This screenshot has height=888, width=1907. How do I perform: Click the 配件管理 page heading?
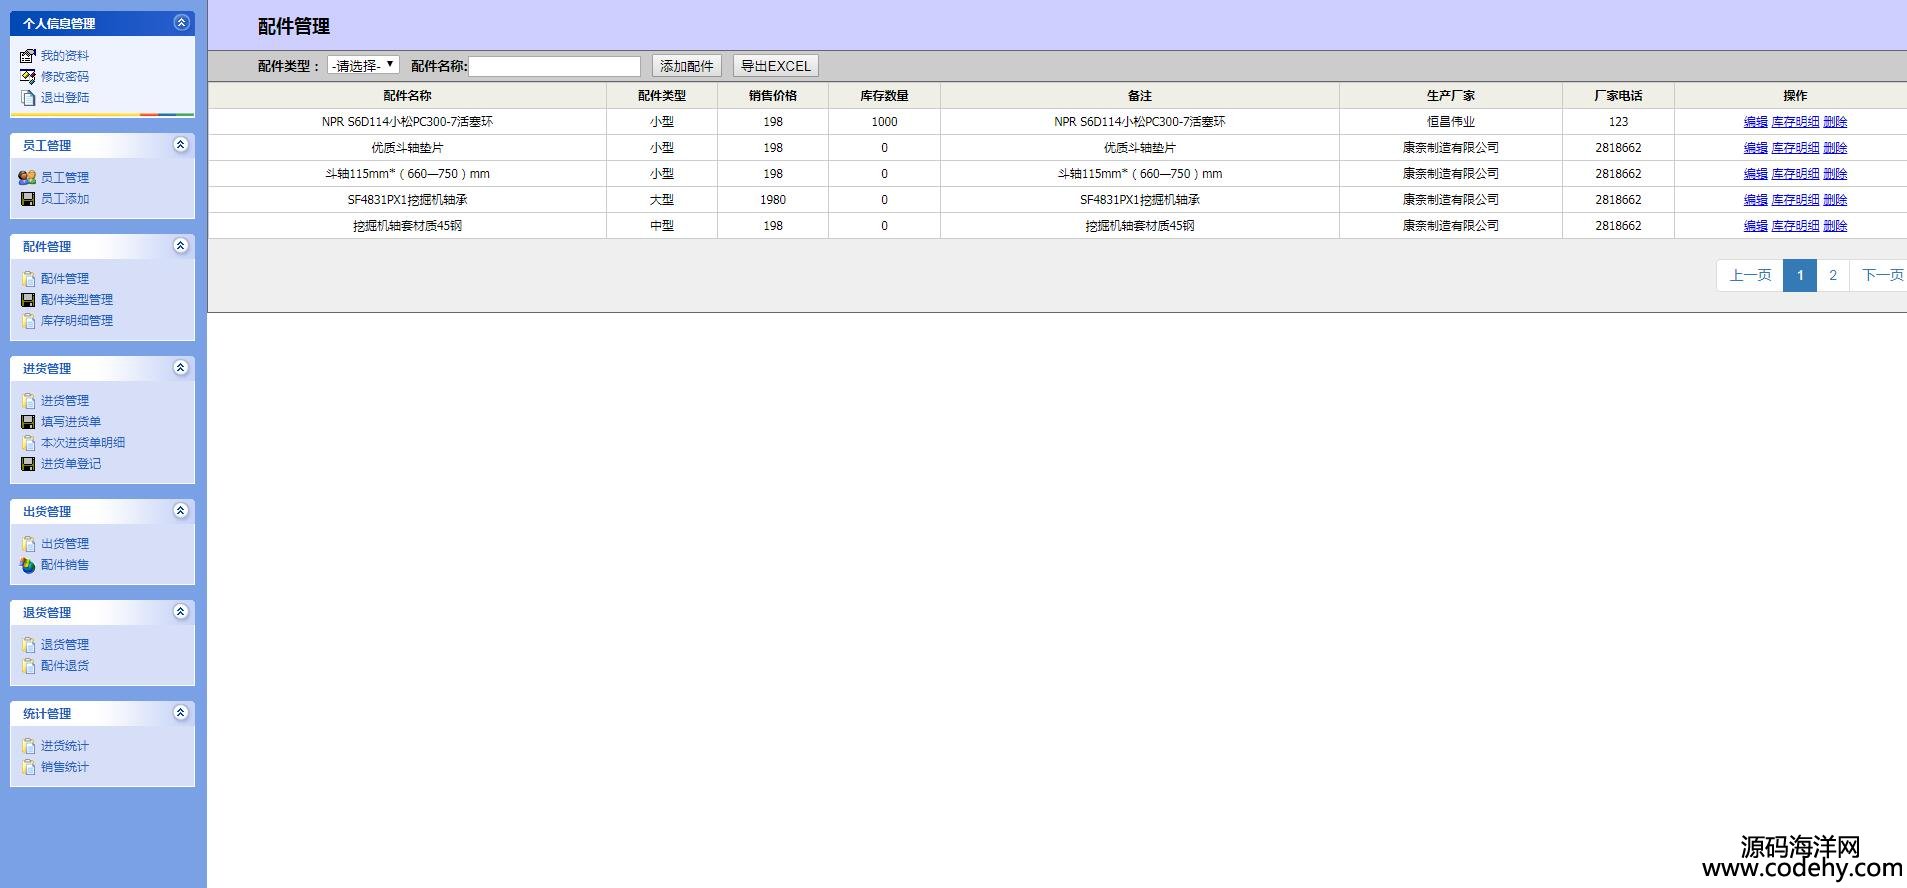pyautogui.click(x=294, y=27)
